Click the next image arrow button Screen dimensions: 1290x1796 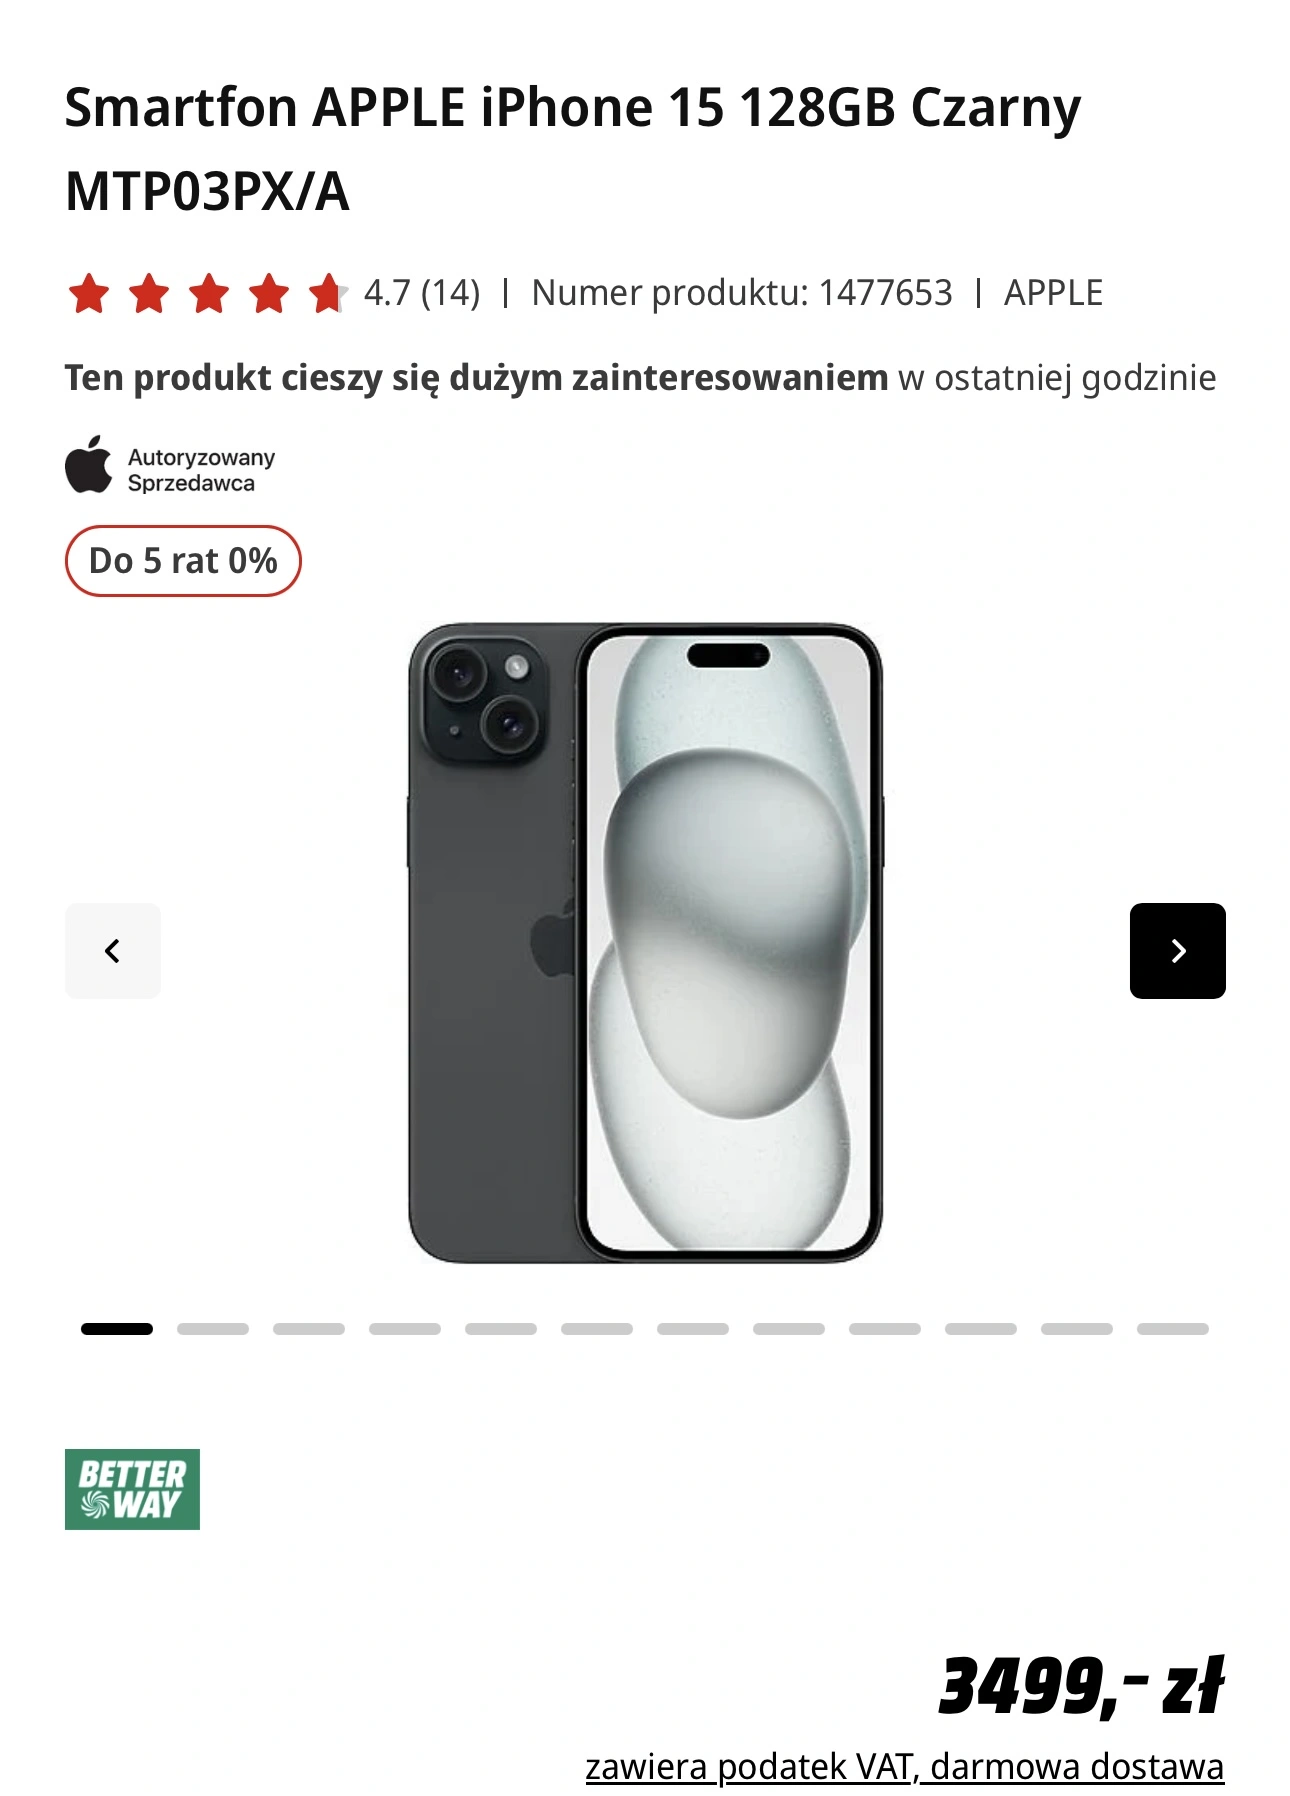tap(1177, 950)
